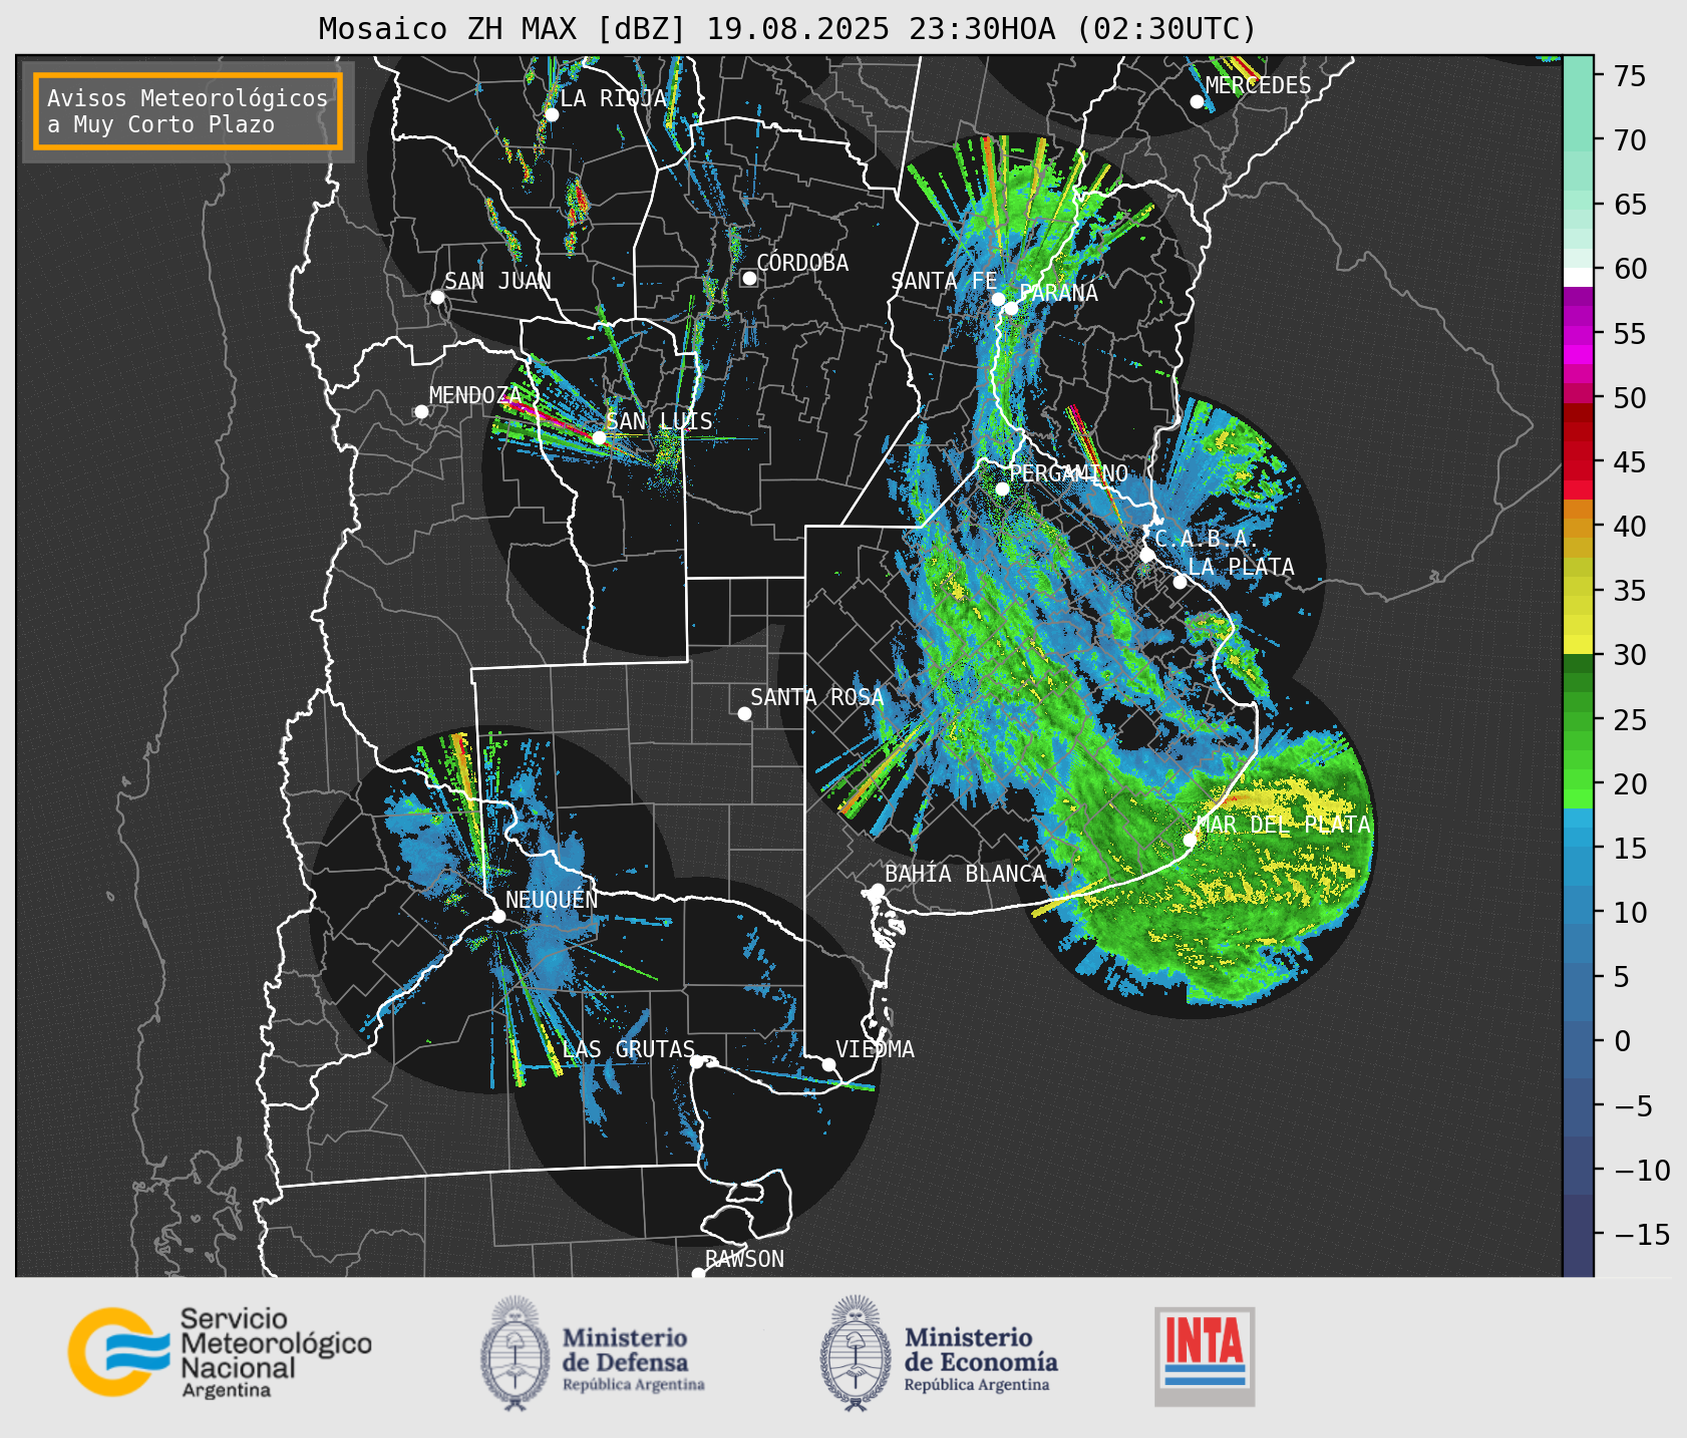
Task: Click the MENDOZA city marker dot
Action: click(421, 411)
